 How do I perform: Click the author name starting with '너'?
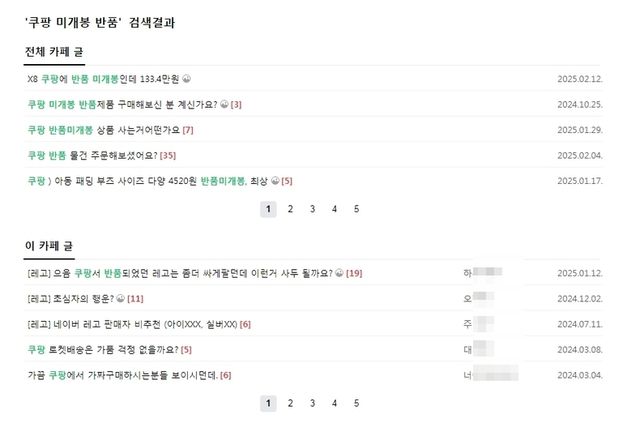tap(468, 375)
